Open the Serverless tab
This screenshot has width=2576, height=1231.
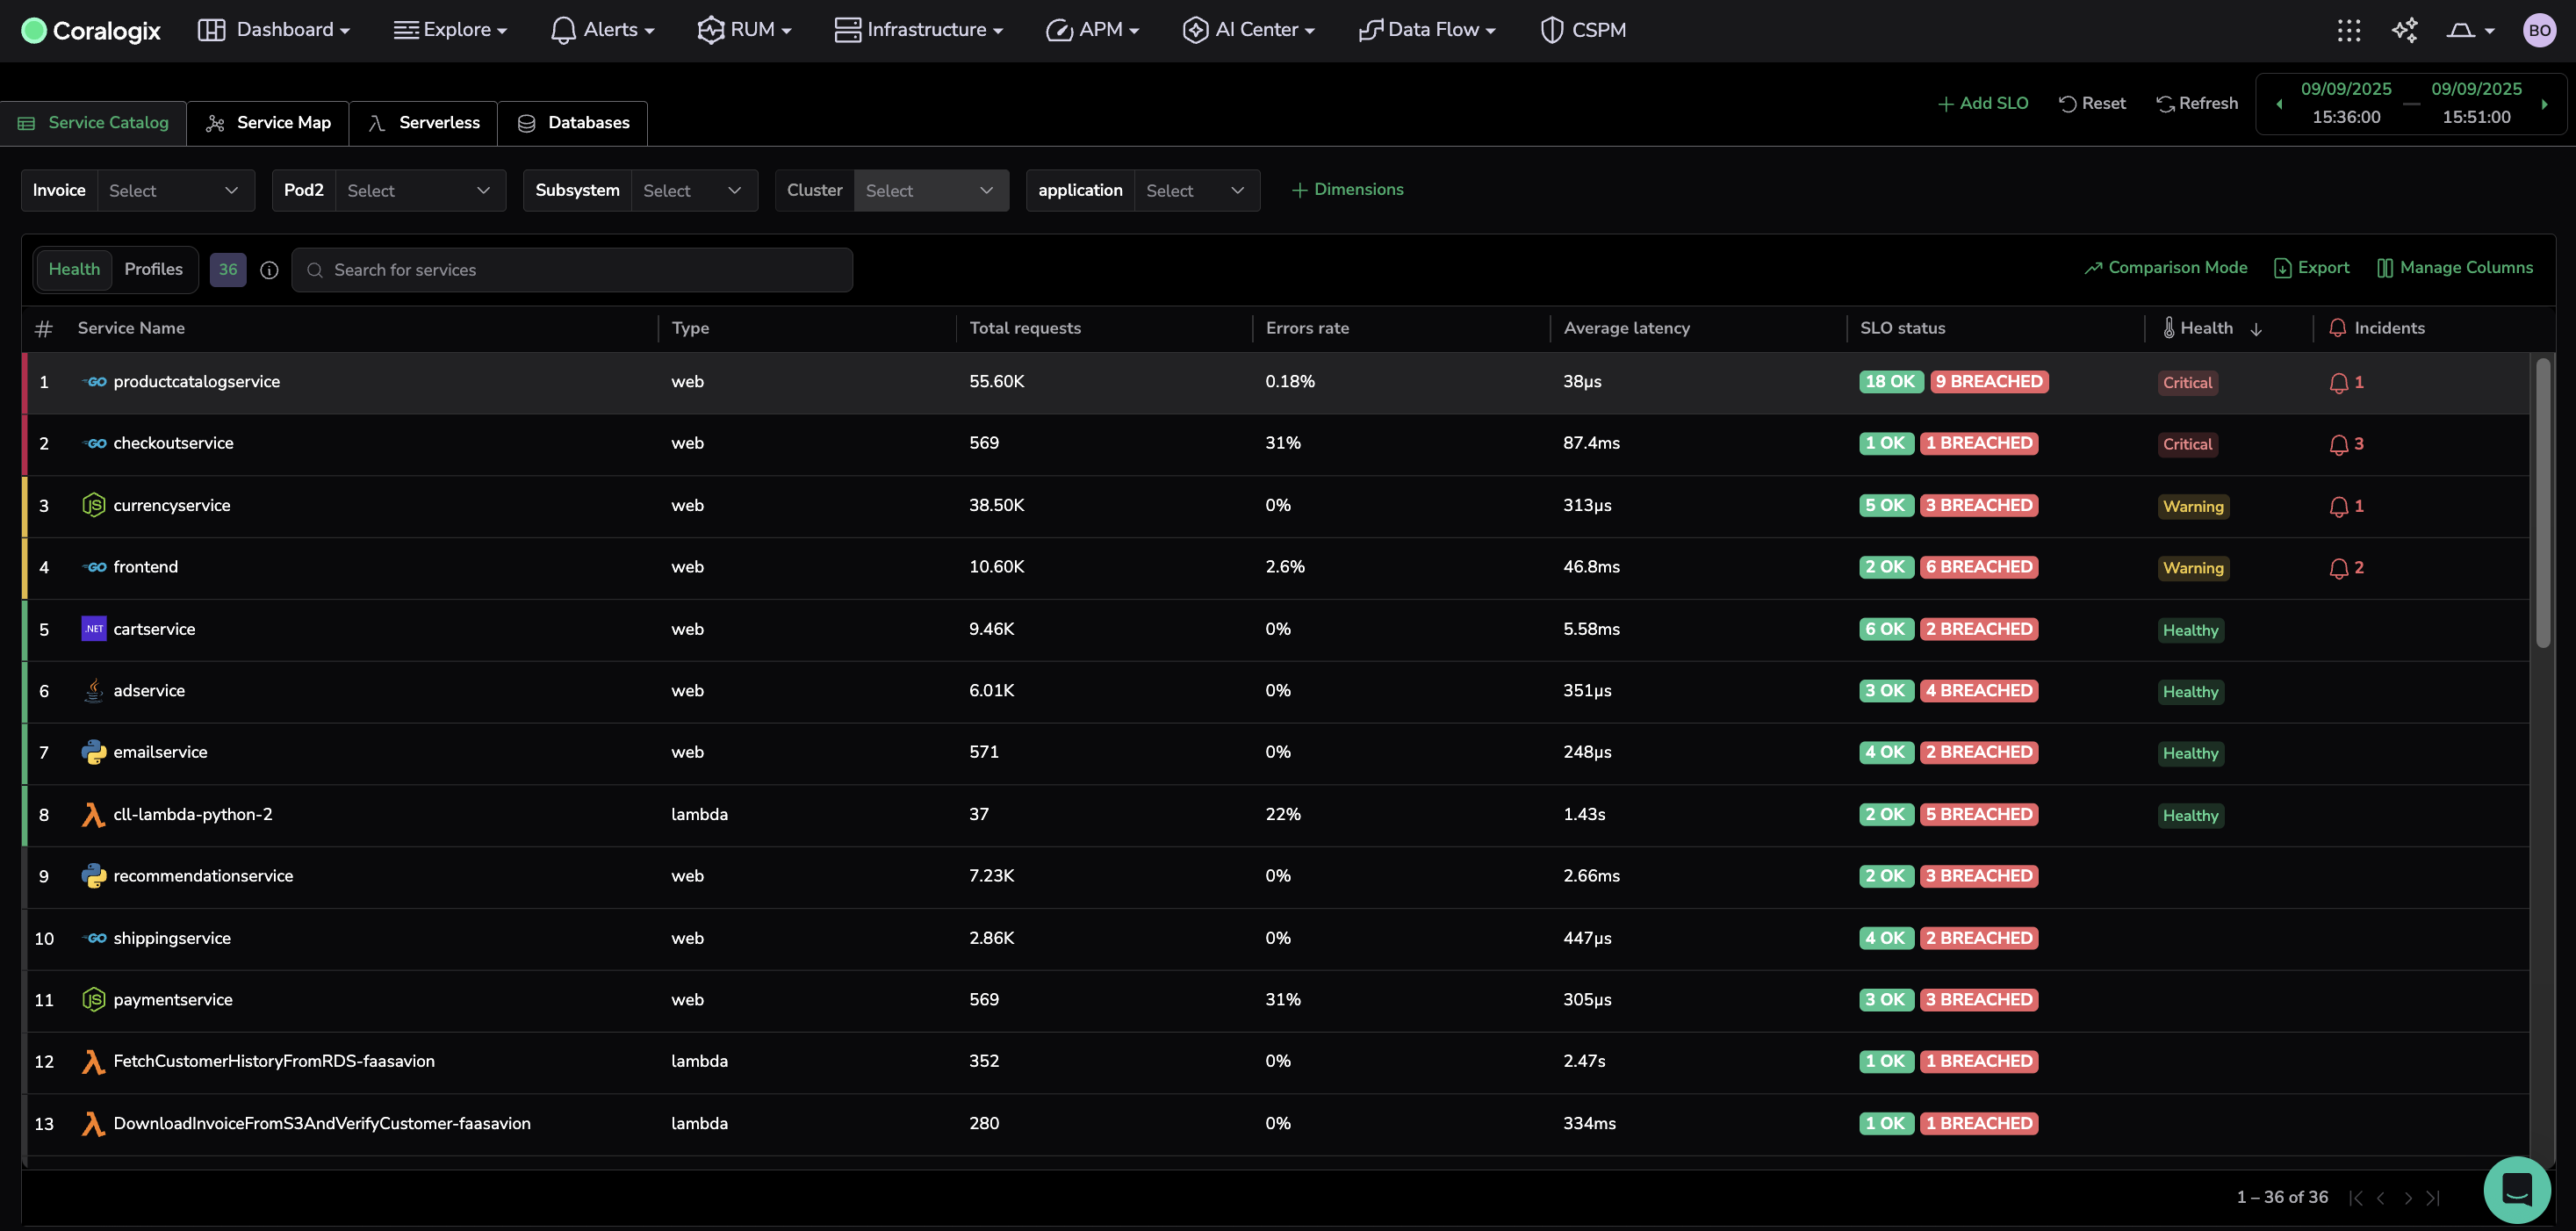click(423, 123)
